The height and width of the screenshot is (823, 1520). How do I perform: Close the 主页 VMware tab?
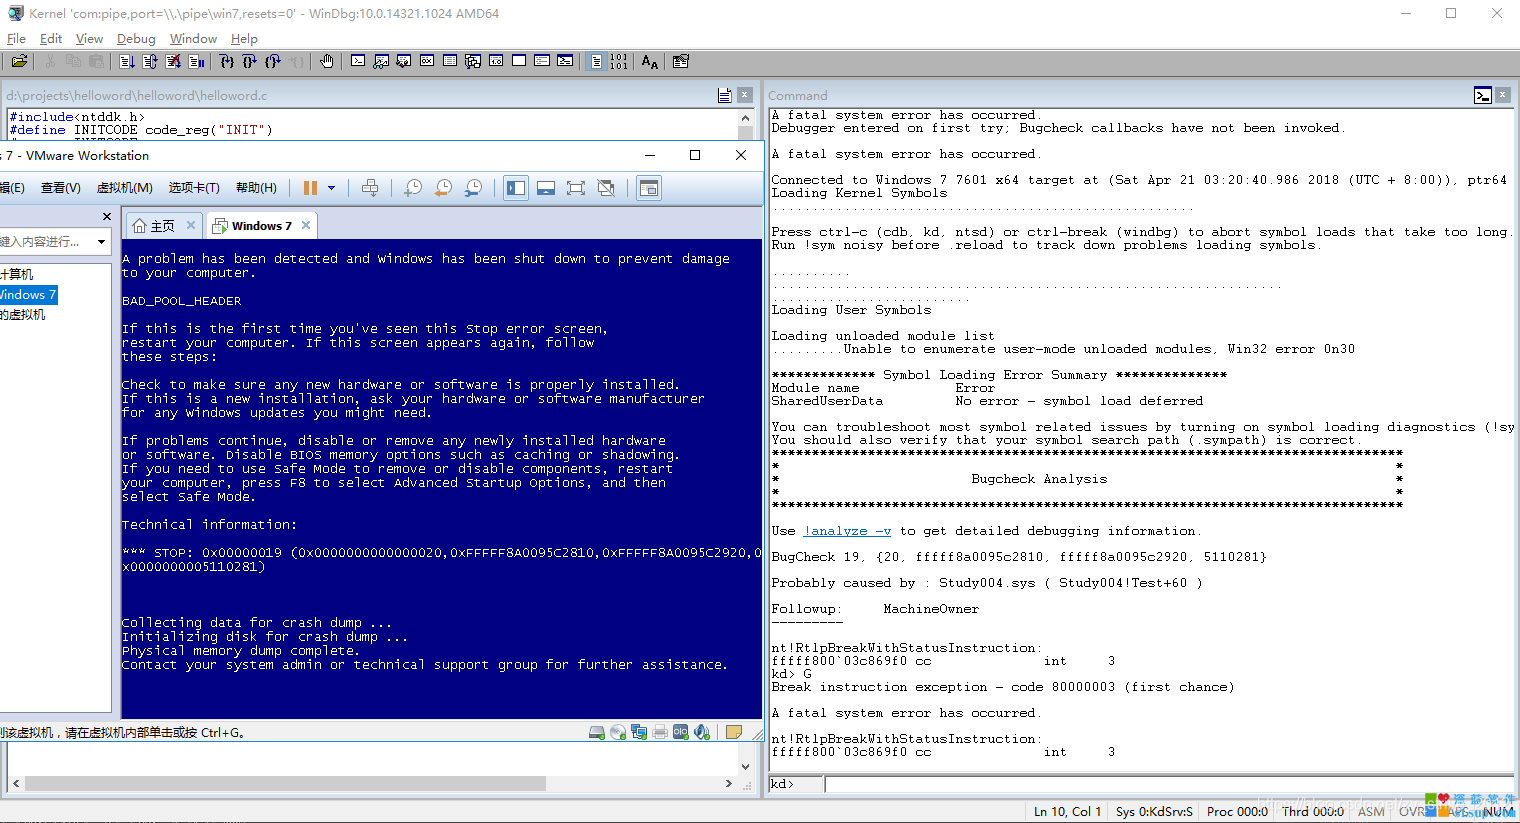click(190, 226)
